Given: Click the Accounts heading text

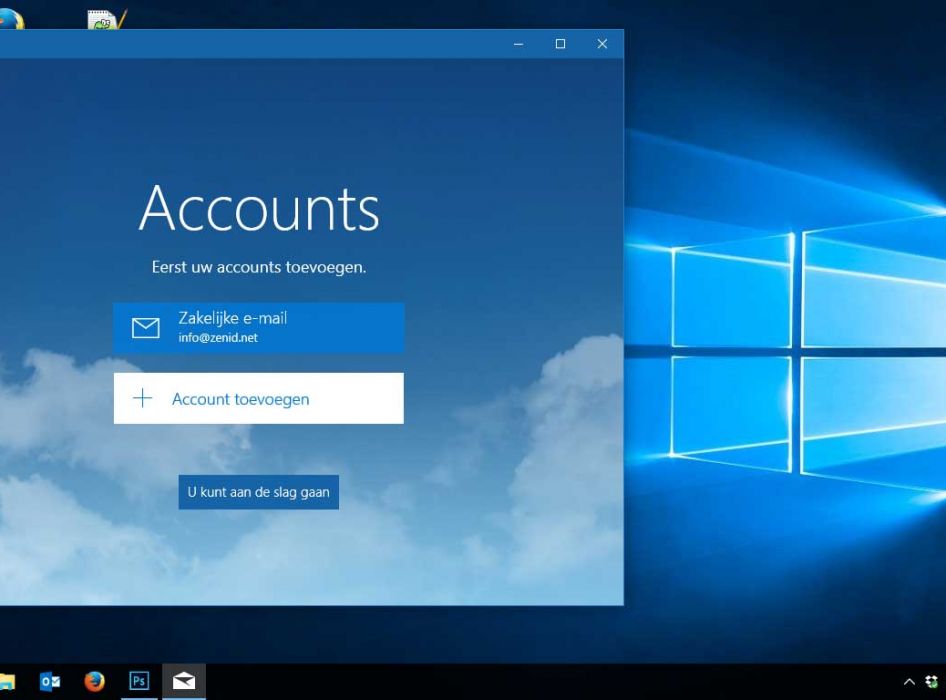Looking at the screenshot, I should click(x=259, y=209).
